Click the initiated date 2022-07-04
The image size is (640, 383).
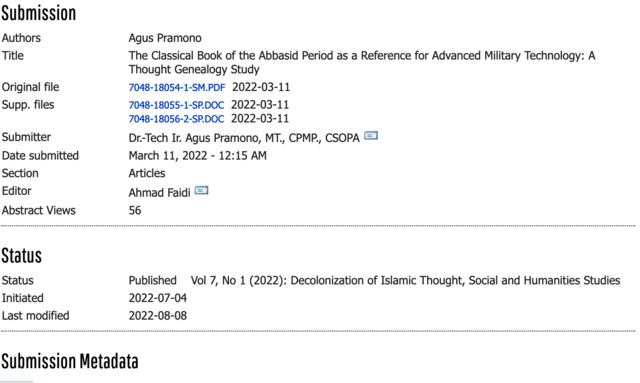click(x=158, y=298)
